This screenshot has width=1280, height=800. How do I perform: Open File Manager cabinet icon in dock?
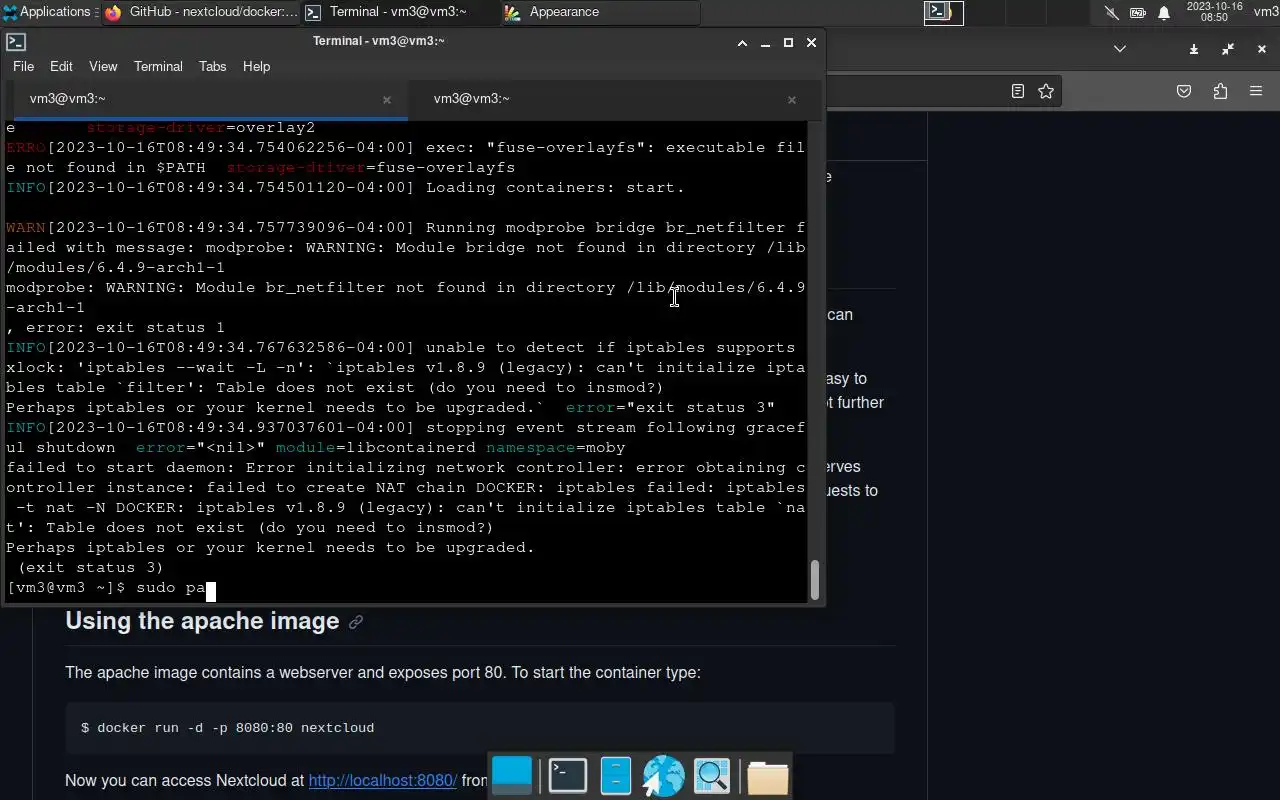point(616,776)
